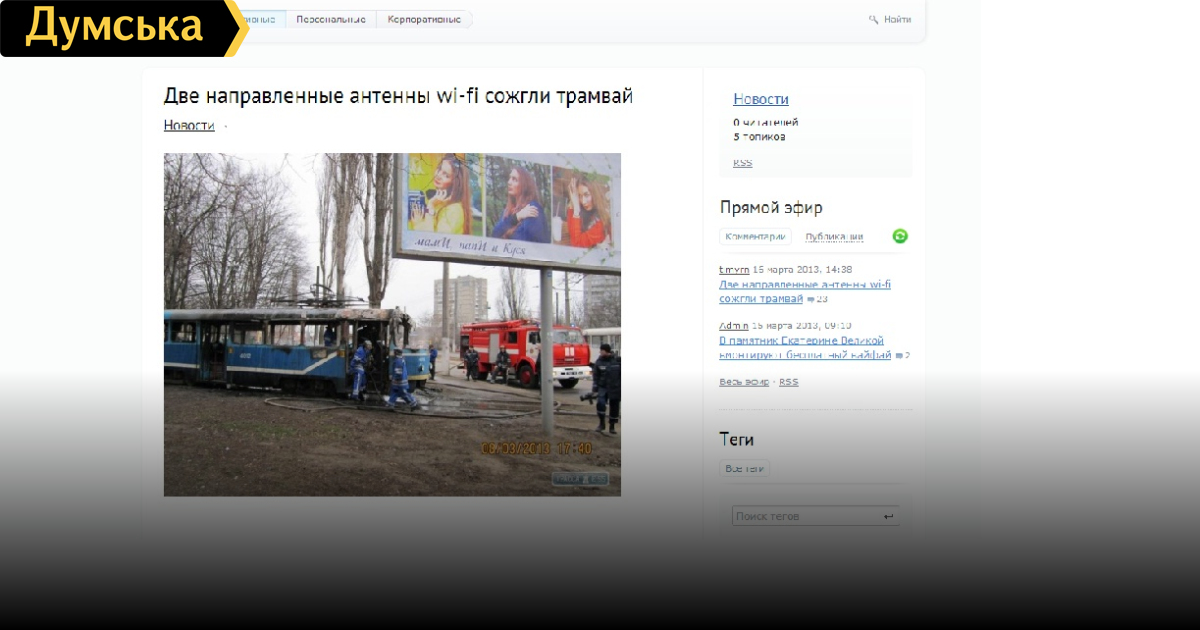The image size is (1200, 630).
Task: Click the green refresh icon in Прямой эфир
Action: [900, 236]
